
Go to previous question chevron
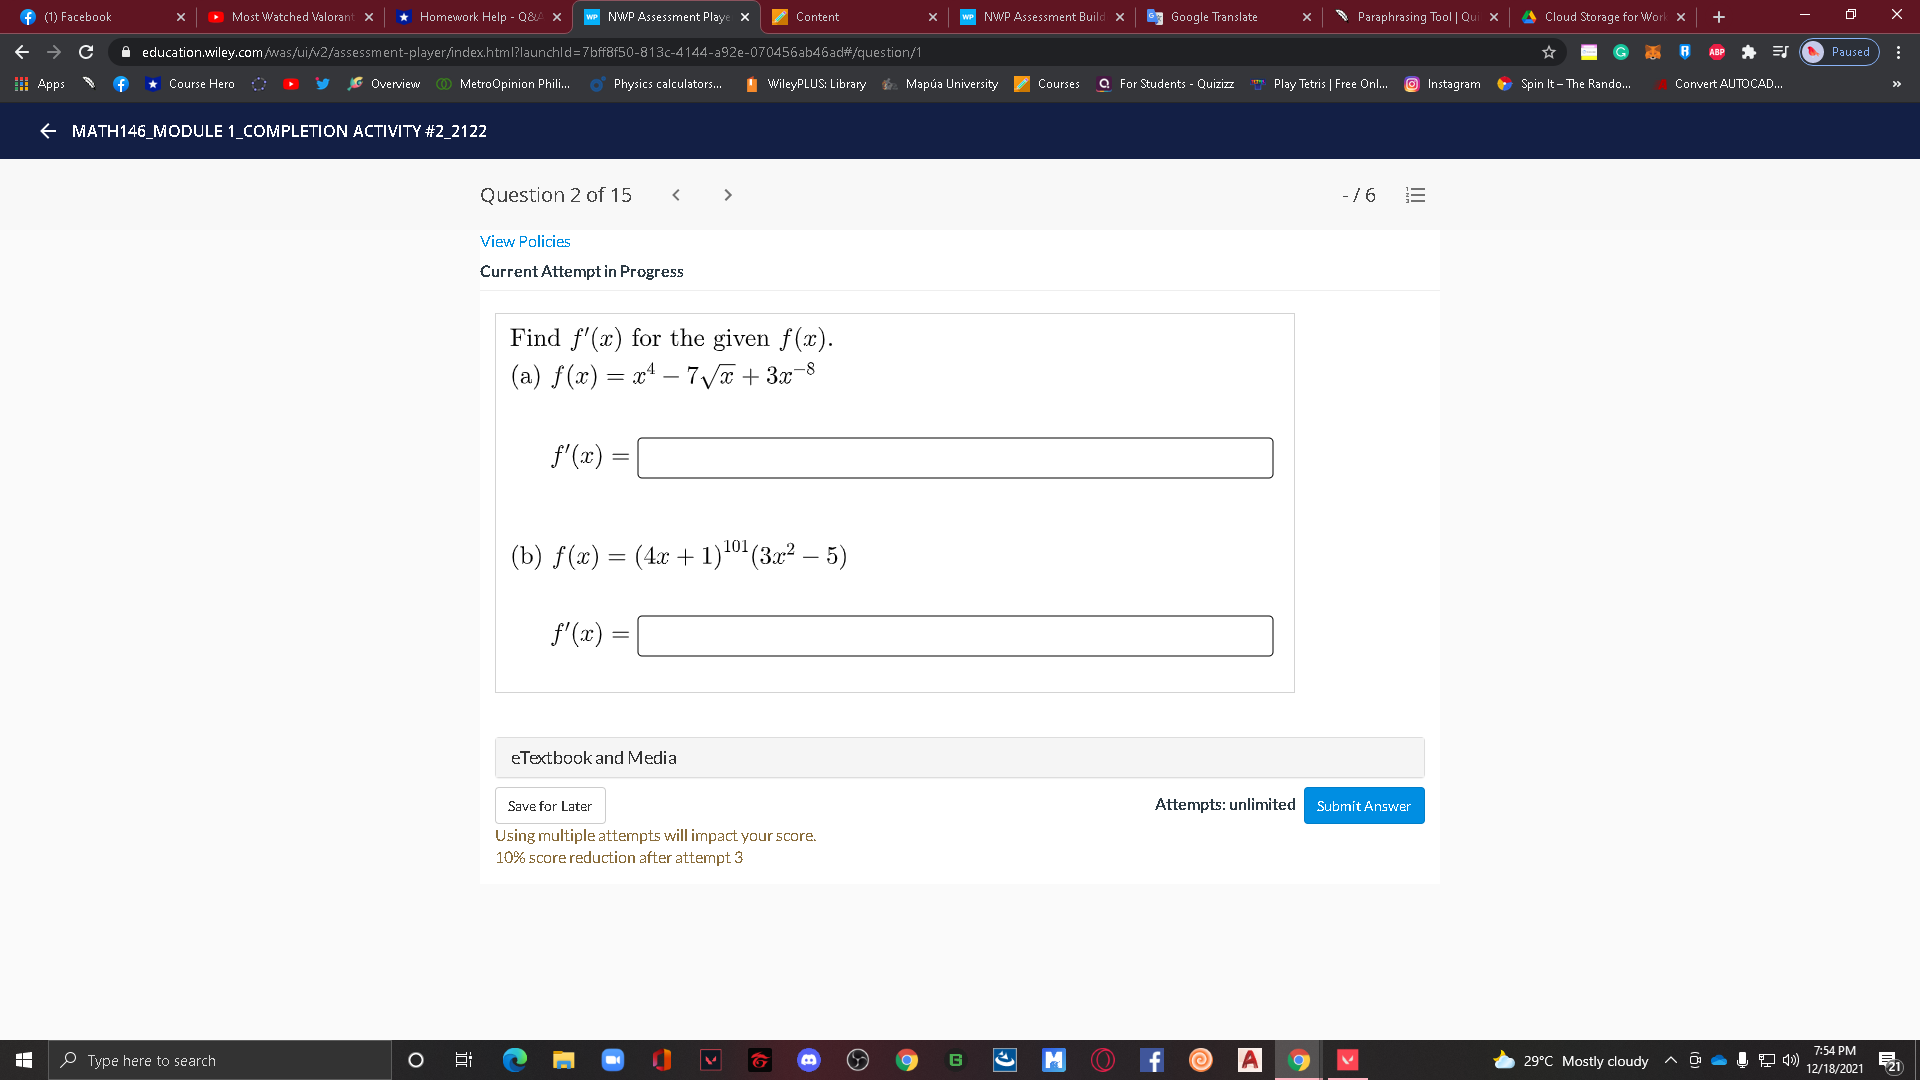(676, 195)
